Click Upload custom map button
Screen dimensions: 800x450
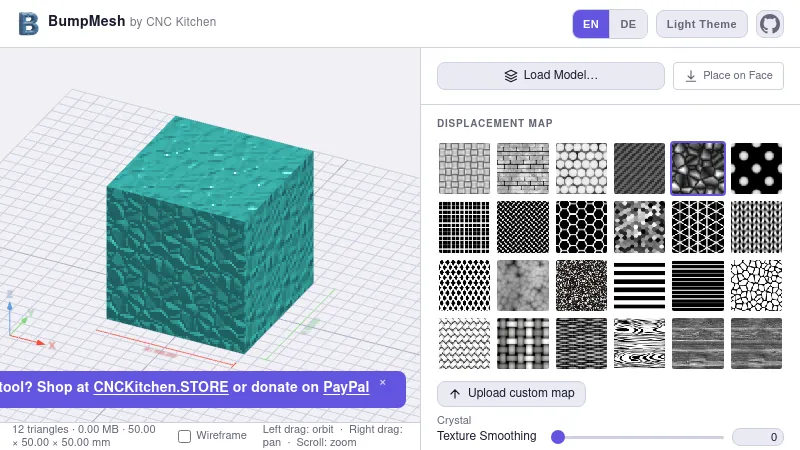(511, 394)
